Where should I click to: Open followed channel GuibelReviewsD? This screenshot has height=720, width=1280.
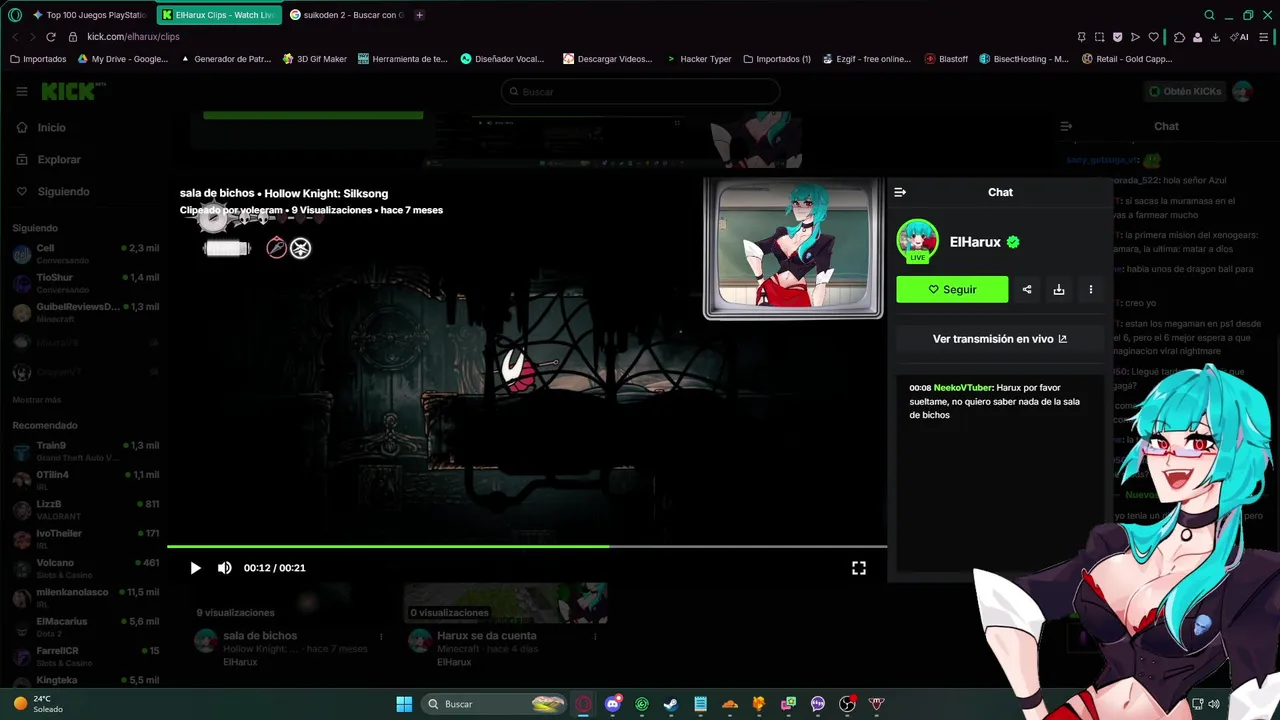[x=85, y=312]
